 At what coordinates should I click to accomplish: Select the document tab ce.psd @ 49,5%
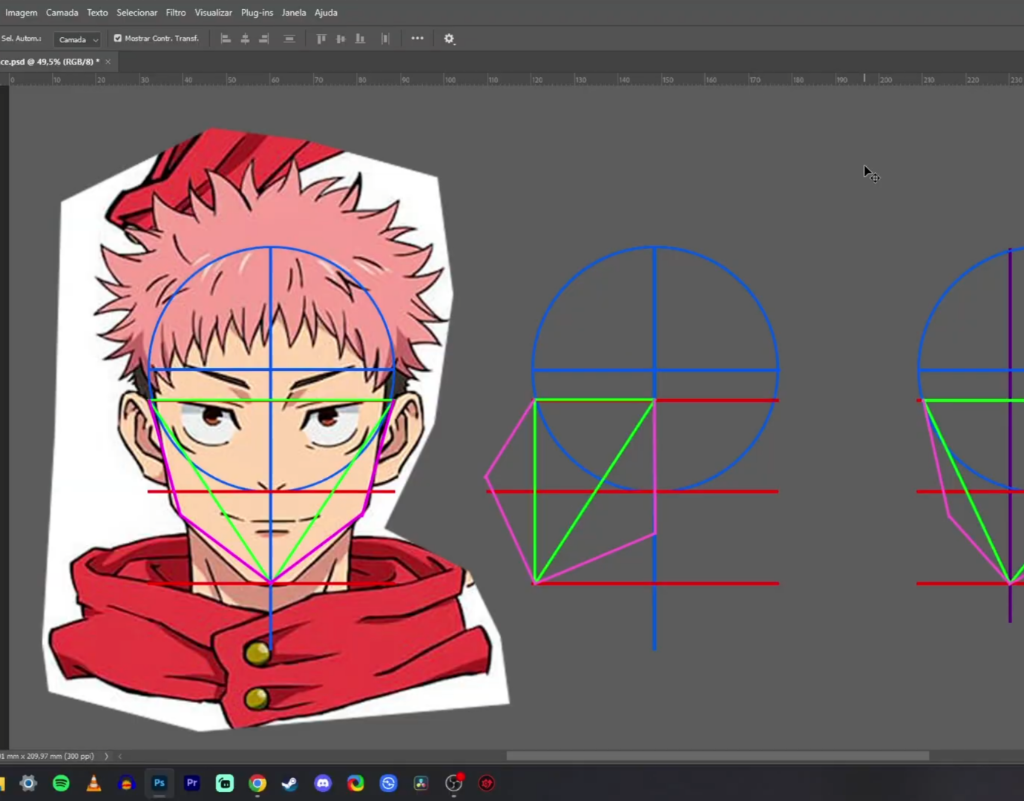[x=50, y=61]
